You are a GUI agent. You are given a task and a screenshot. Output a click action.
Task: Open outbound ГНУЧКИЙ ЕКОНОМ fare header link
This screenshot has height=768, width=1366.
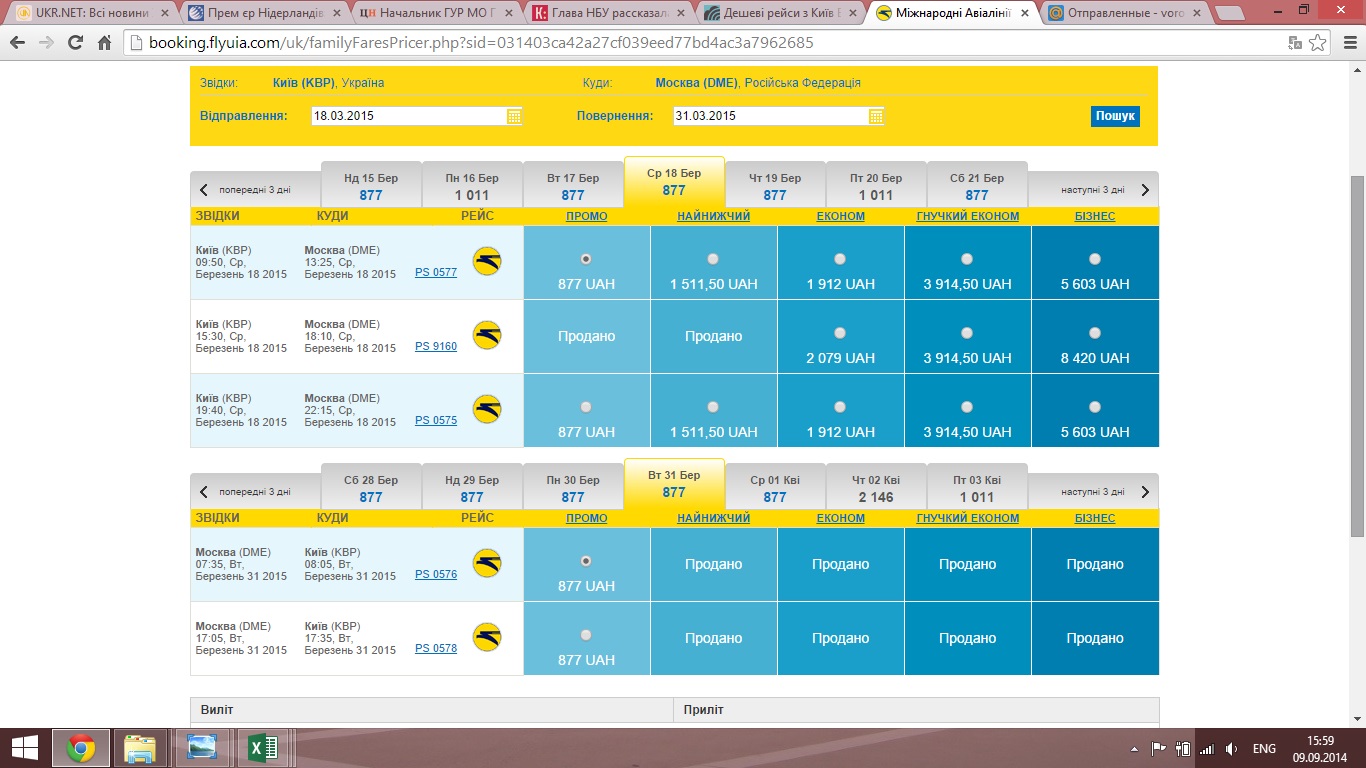pyautogui.click(x=968, y=216)
